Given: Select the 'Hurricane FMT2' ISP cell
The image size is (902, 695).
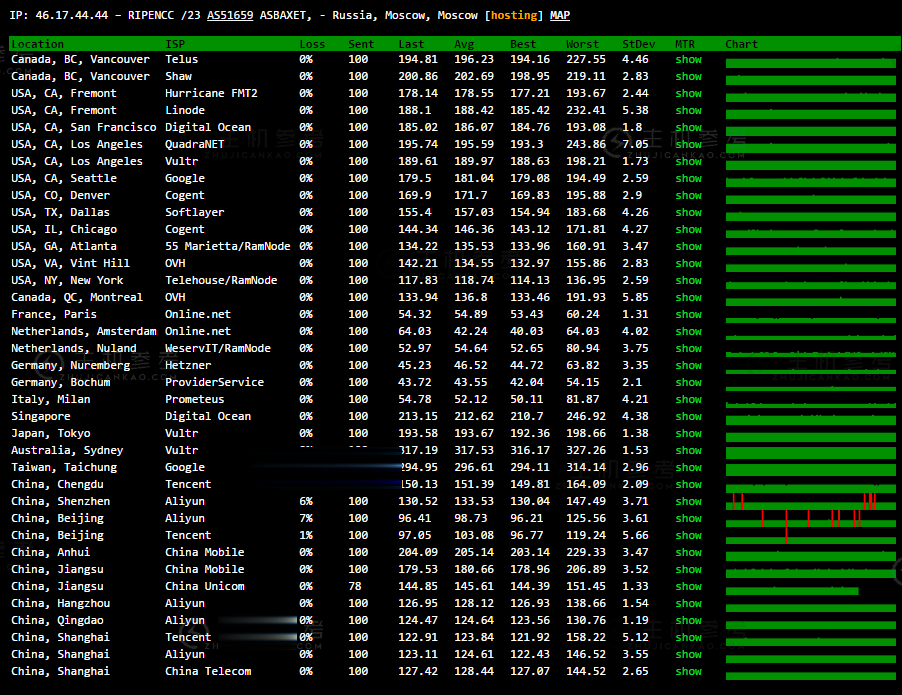Looking at the screenshot, I should (x=211, y=93).
